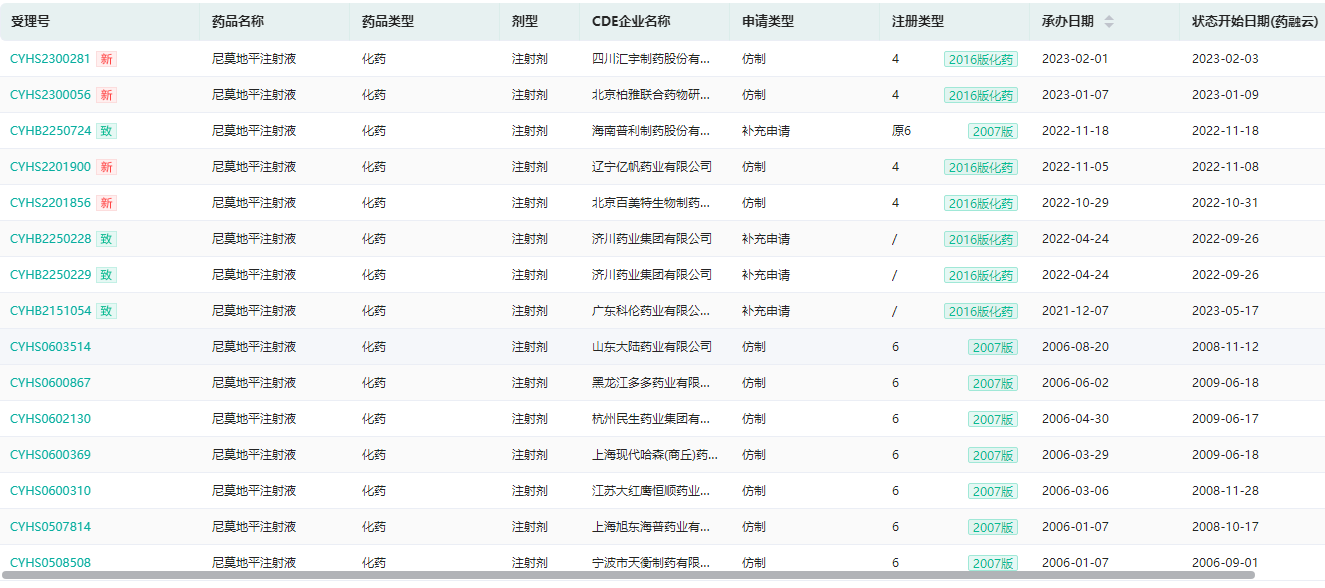Open the CYHS0507814 record link

[50, 527]
